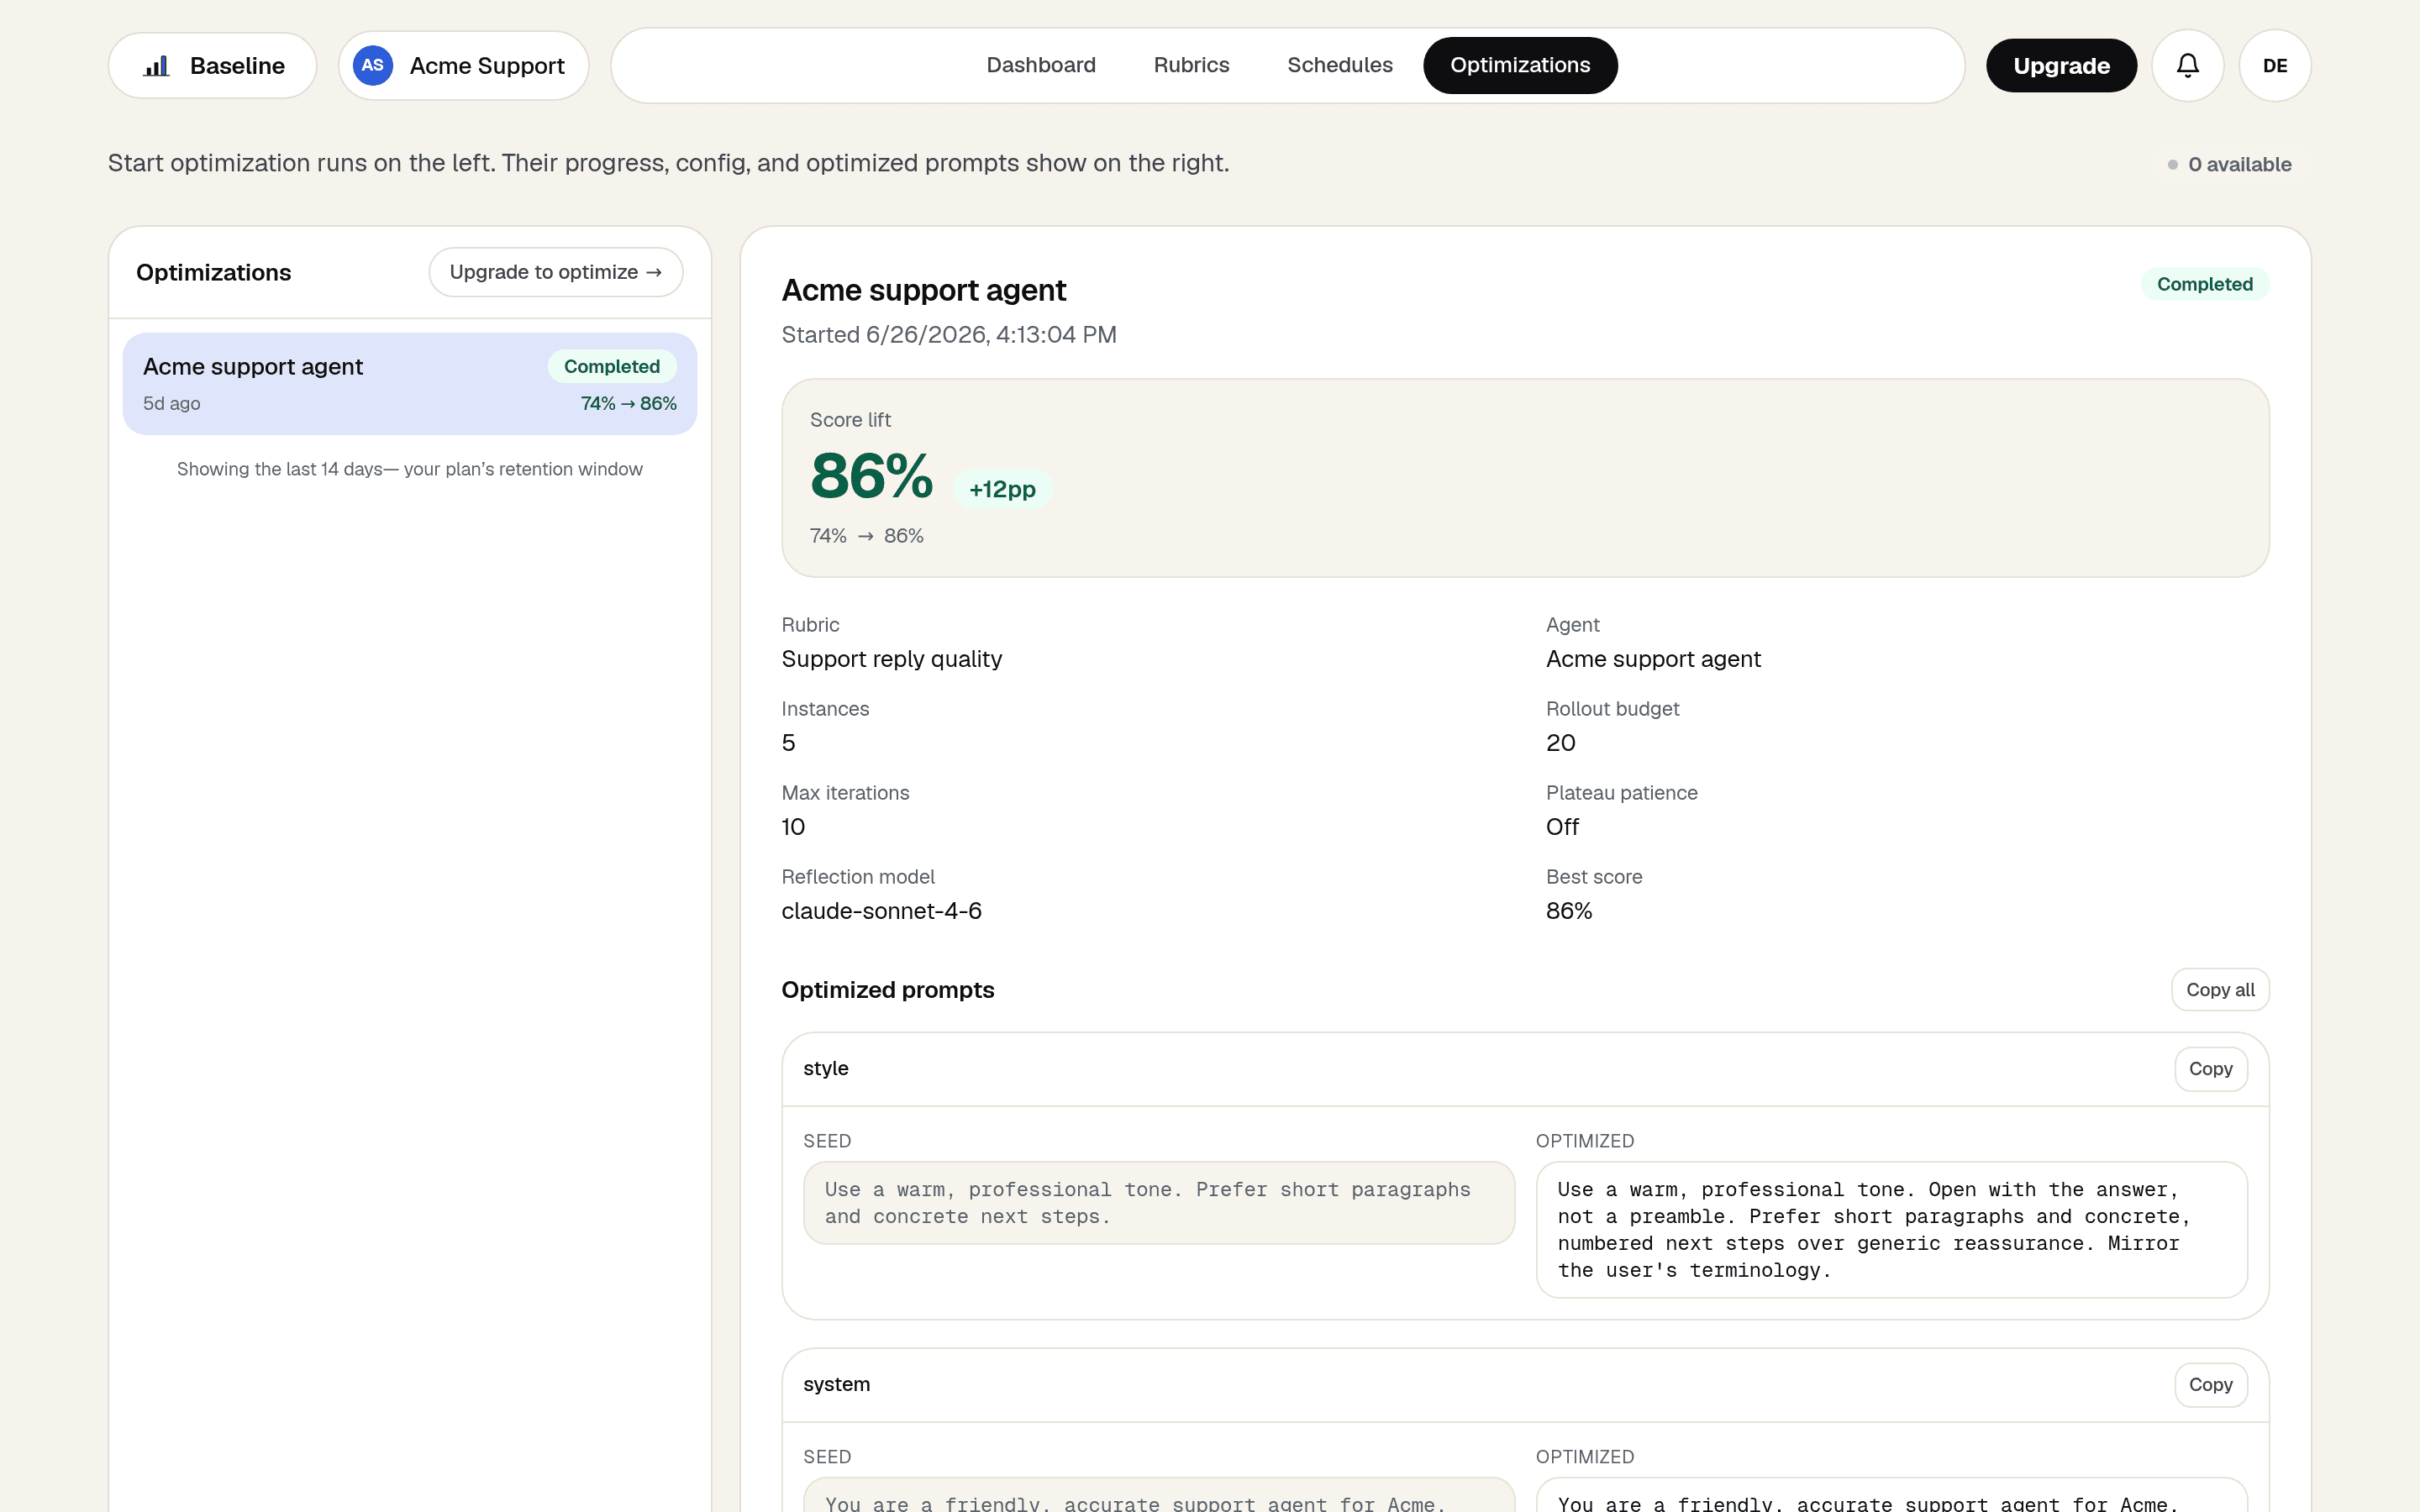Click the Best score 86% value
Viewport: 2420px width, 1512px height.
click(x=1568, y=911)
